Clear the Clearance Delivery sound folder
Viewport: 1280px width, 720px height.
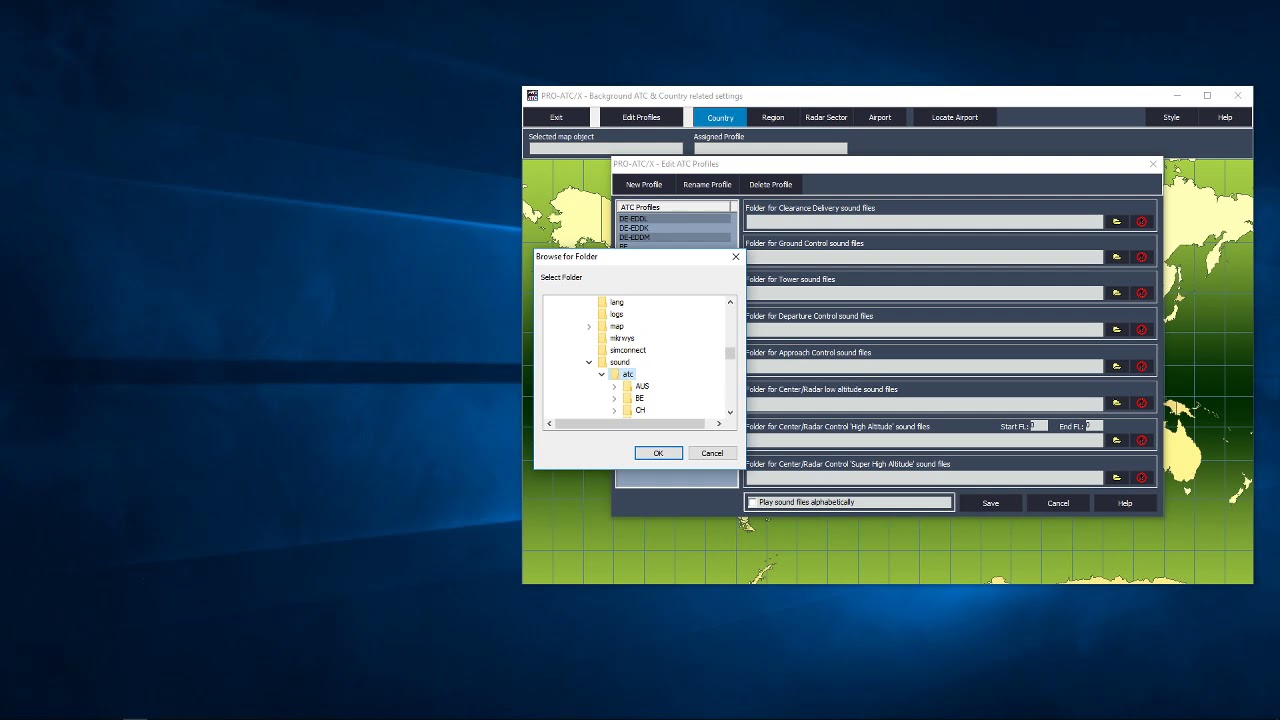tap(1142, 222)
